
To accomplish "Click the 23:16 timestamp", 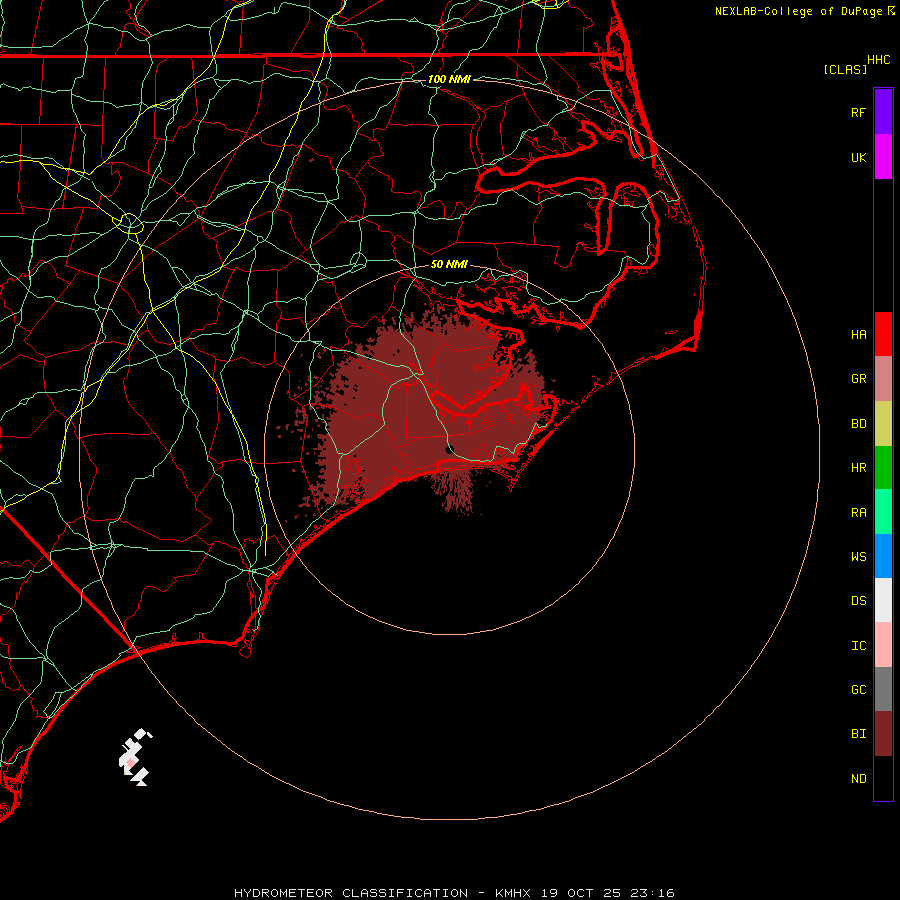I will click(651, 893).
